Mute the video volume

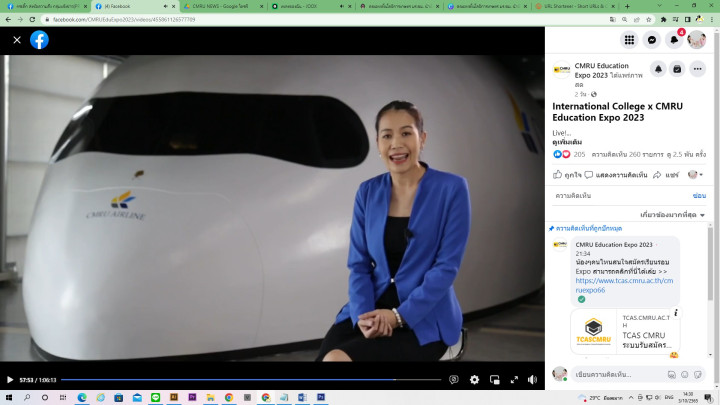pos(532,380)
